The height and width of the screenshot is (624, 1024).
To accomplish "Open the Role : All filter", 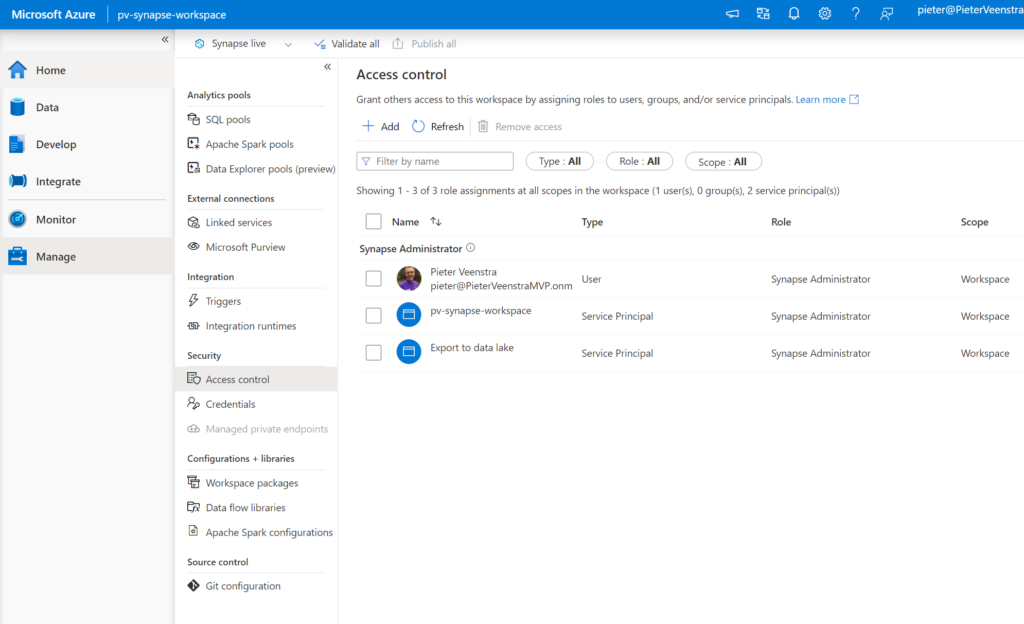I will click(x=639, y=161).
